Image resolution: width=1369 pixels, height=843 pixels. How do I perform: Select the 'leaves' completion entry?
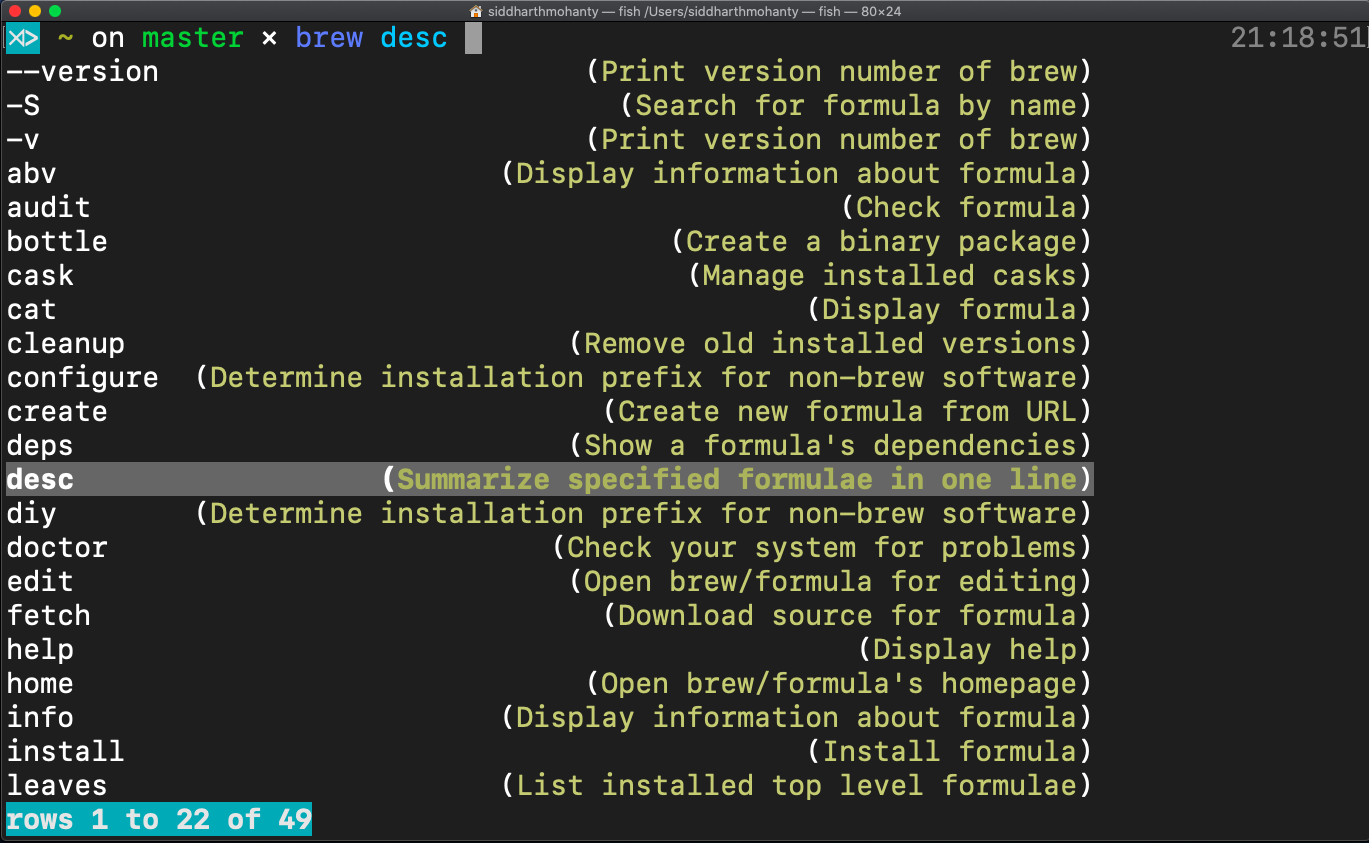[56, 785]
